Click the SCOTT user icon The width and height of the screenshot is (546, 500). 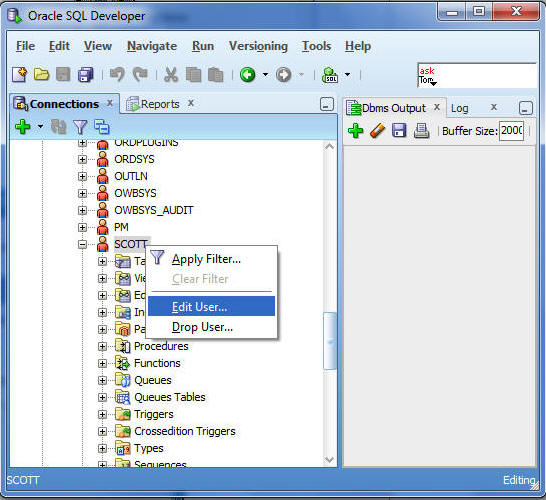coord(102,244)
